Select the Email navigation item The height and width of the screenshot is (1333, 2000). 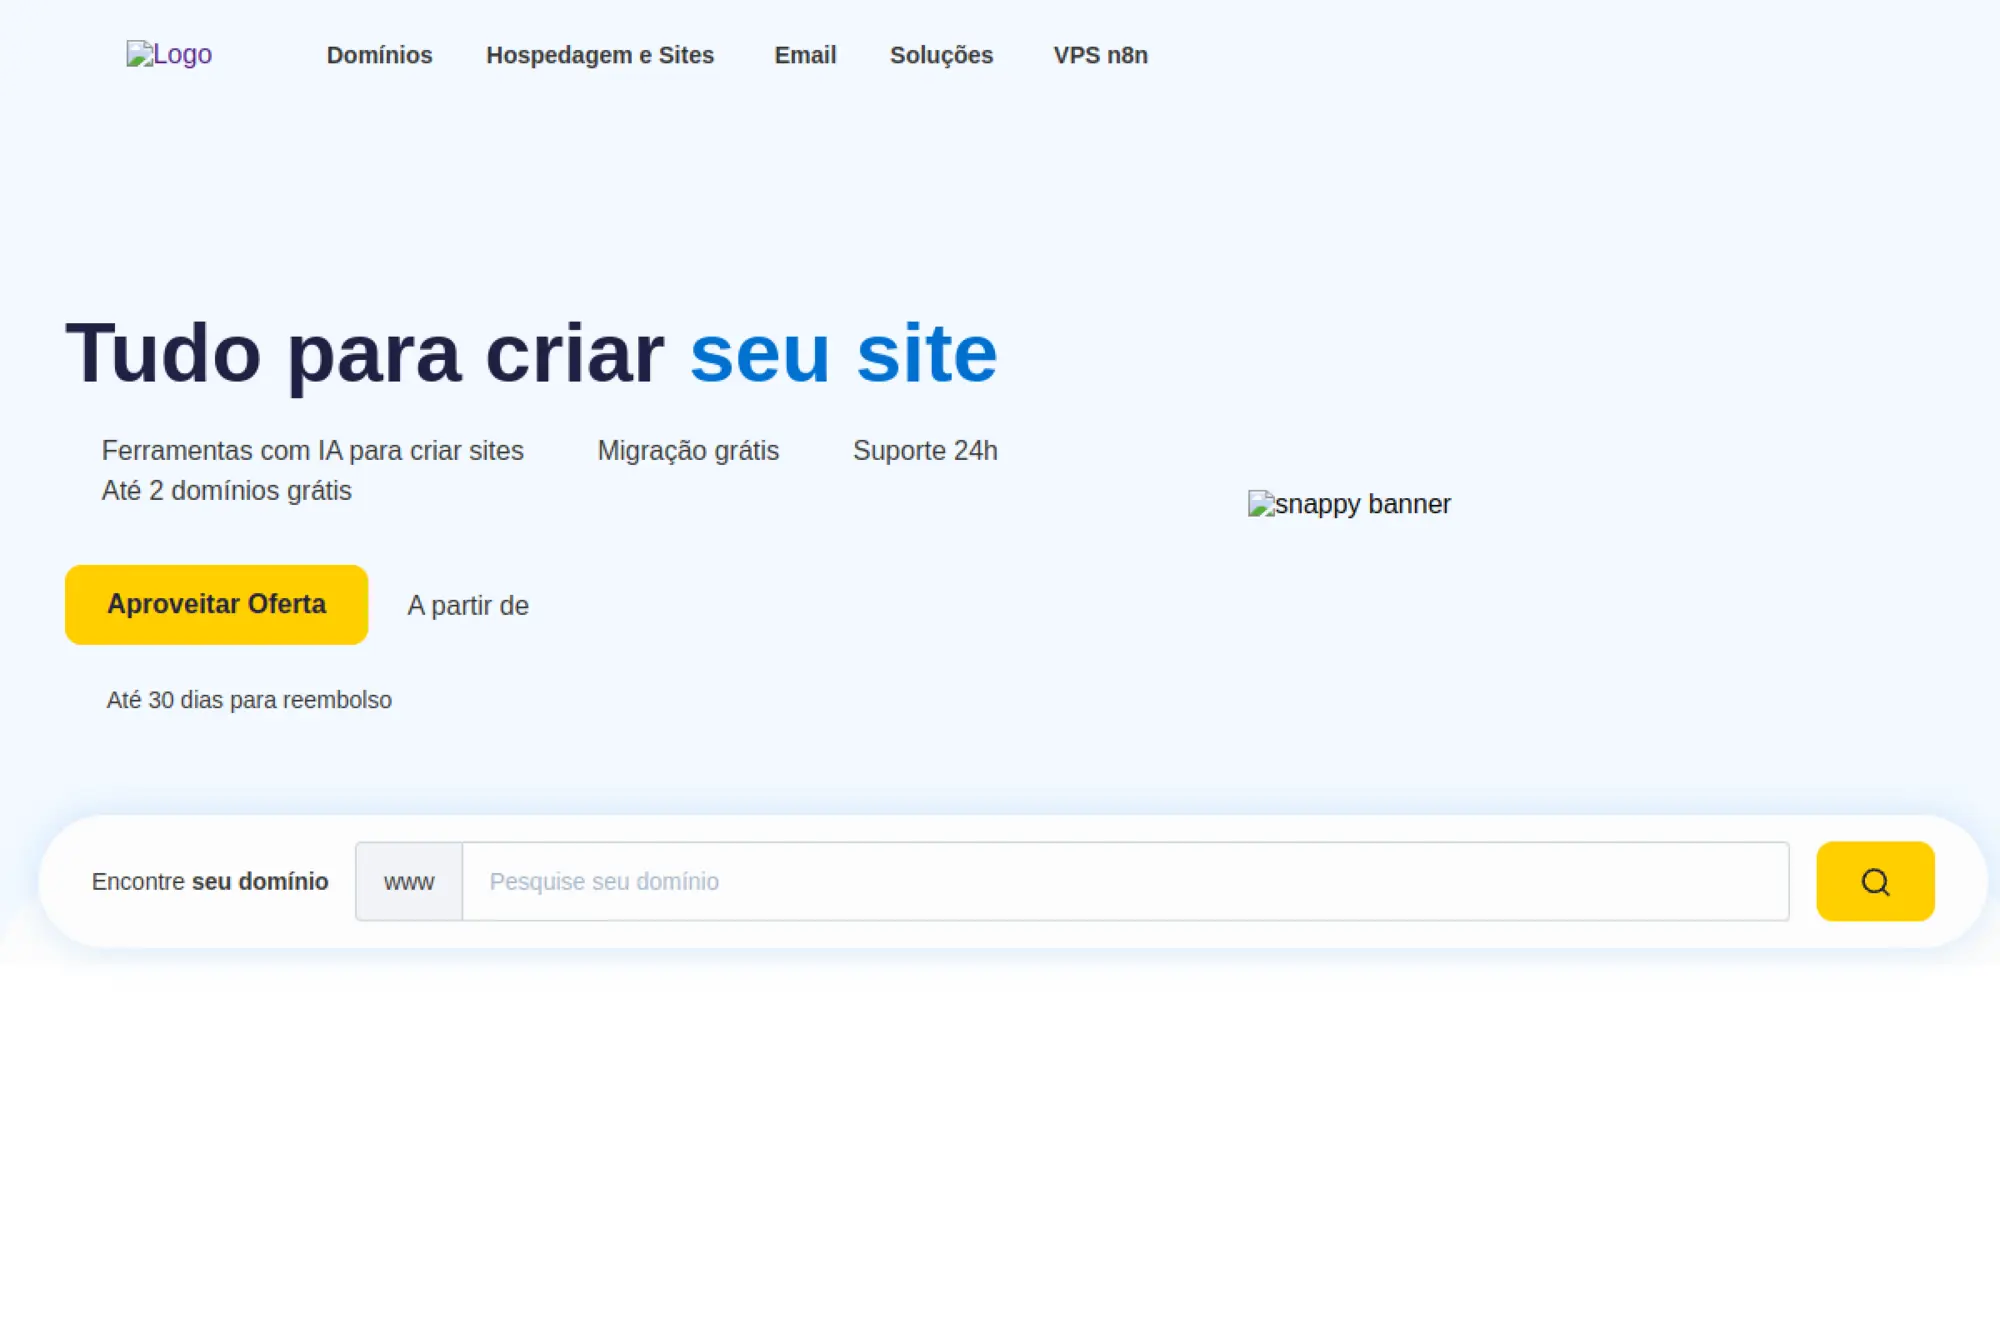click(805, 55)
